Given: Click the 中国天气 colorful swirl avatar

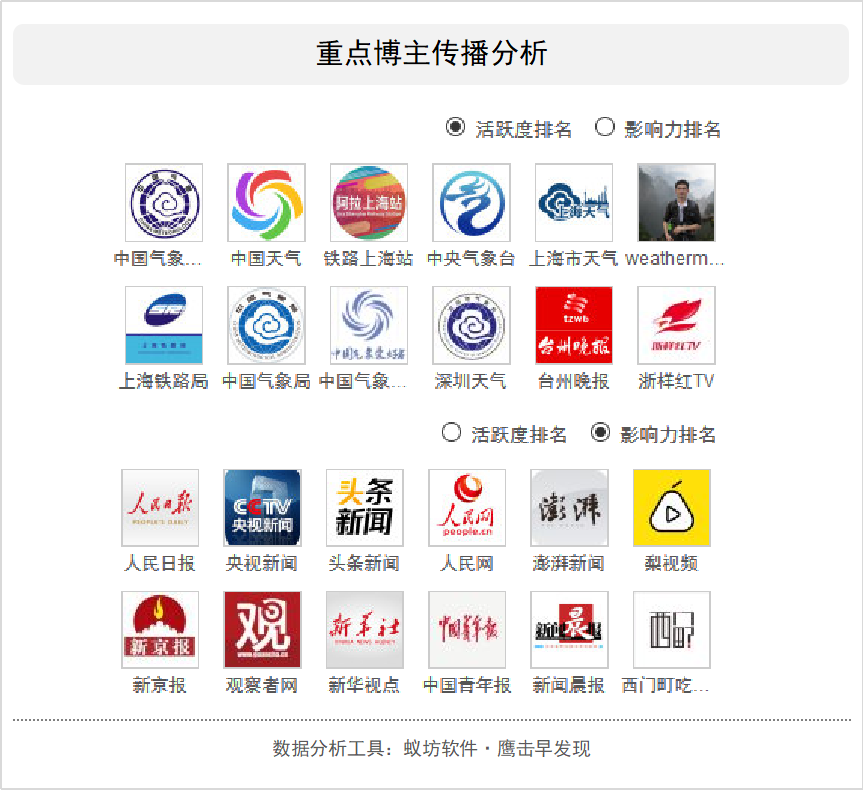Looking at the screenshot, I should click(x=266, y=203).
